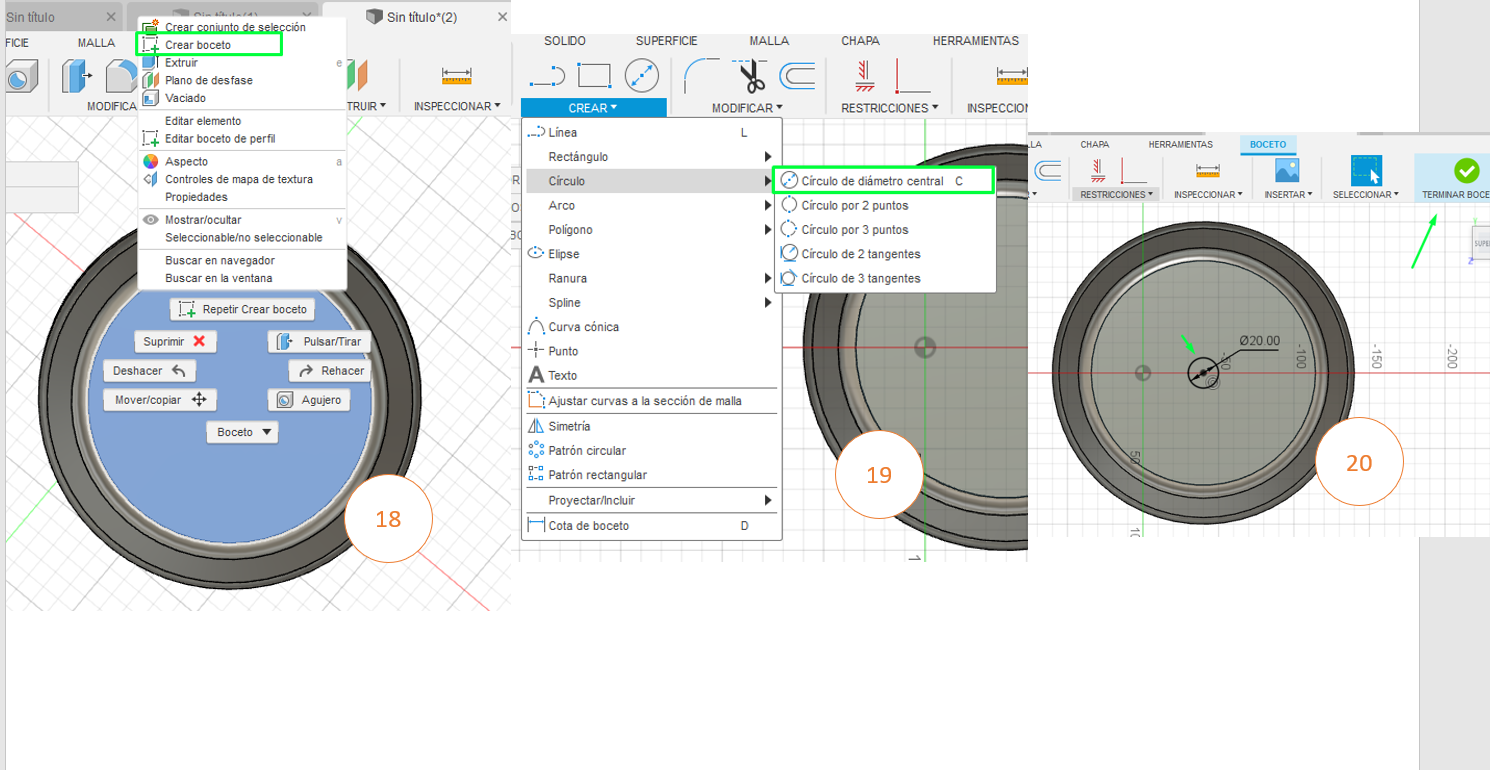Click the Curva cónica icon
Screen dimensions: 1490x770
point(535,327)
